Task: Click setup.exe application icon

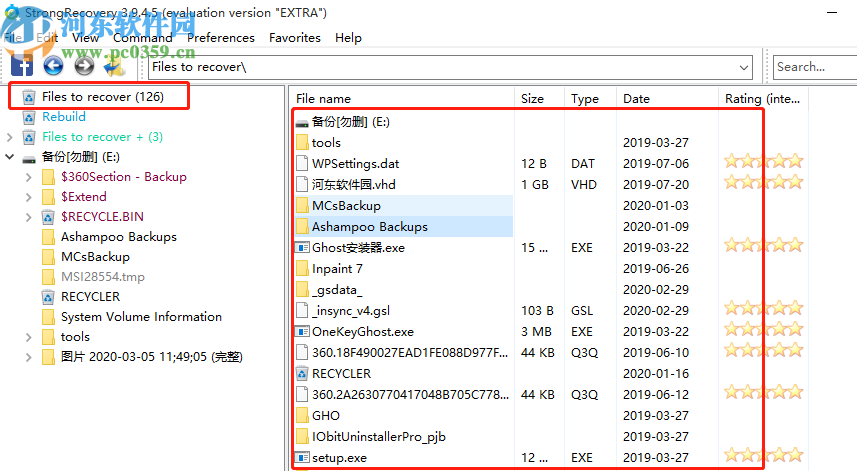Action: pos(302,458)
